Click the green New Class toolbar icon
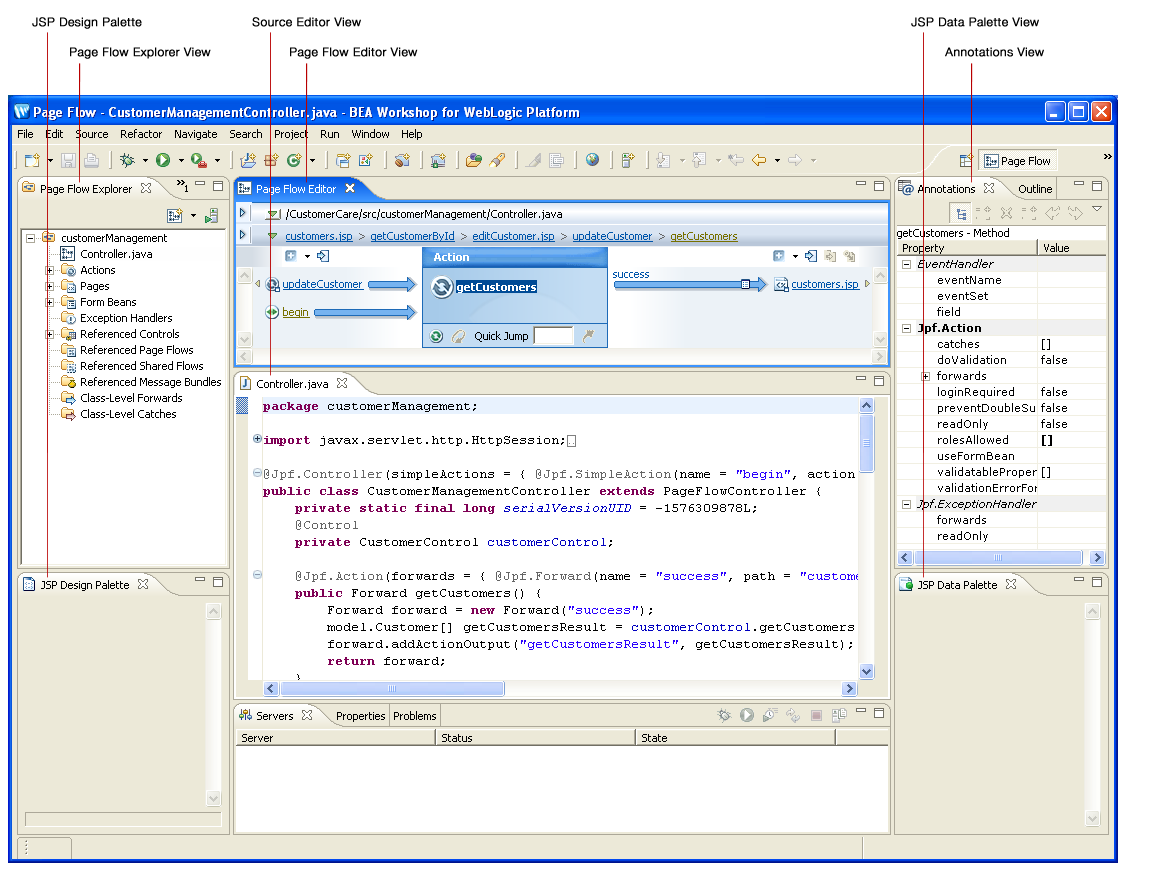The width and height of the screenshot is (1166, 869). pyautogui.click(x=294, y=160)
